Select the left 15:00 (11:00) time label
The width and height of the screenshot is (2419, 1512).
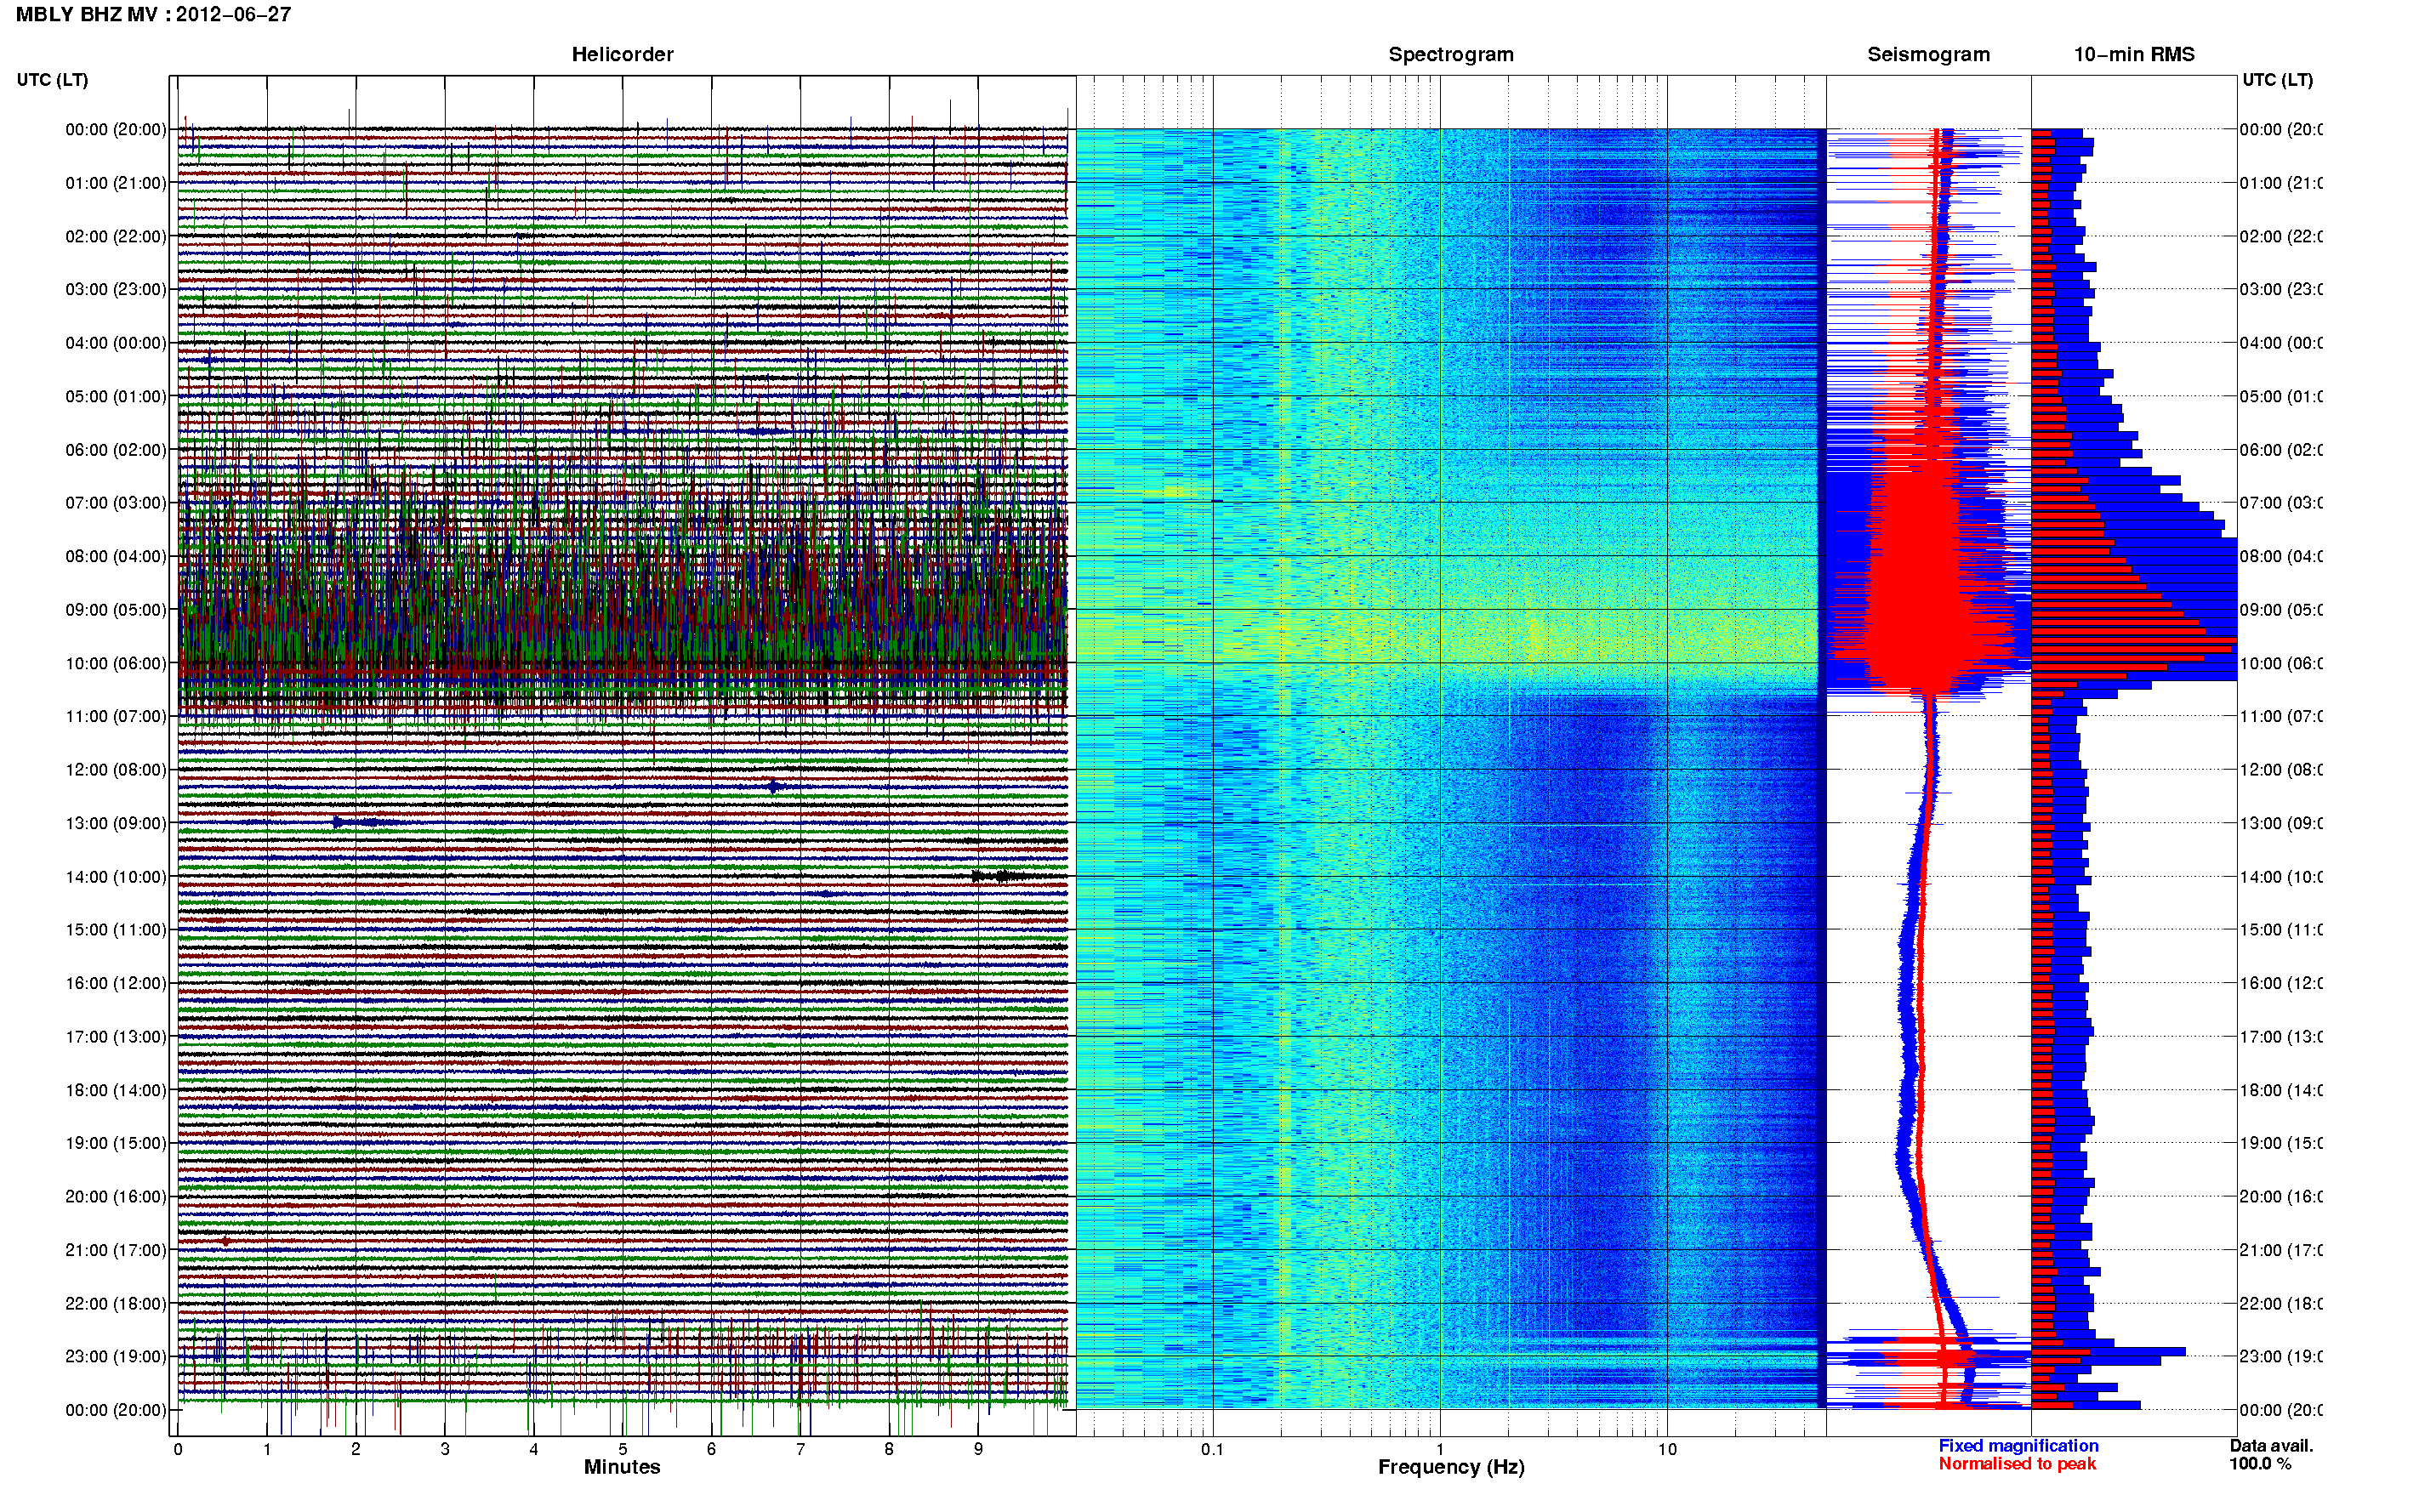[116, 929]
